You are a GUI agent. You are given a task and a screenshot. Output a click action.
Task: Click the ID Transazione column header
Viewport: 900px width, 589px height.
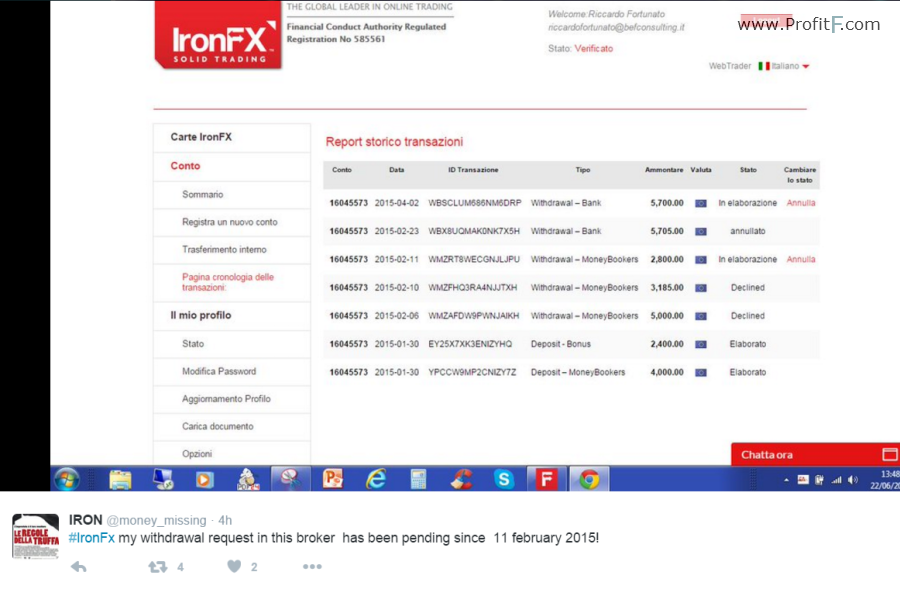[x=473, y=170]
